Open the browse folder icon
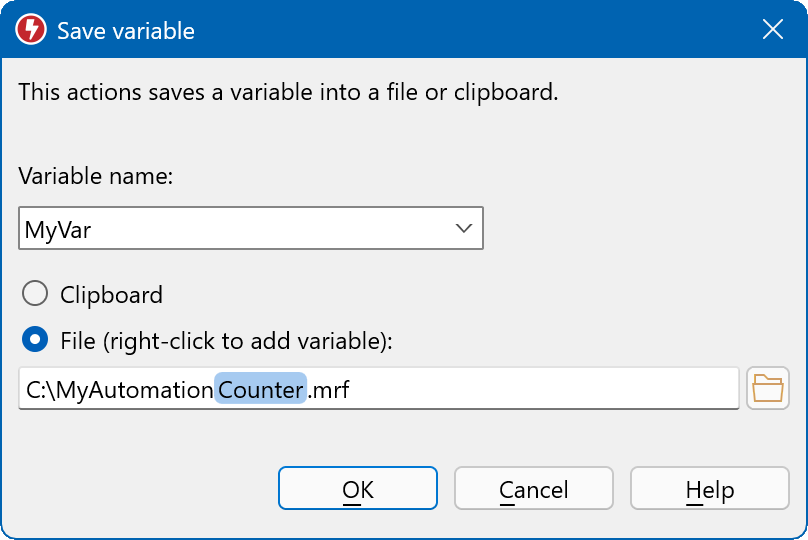This screenshot has height=540, width=808. pyautogui.click(x=767, y=388)
